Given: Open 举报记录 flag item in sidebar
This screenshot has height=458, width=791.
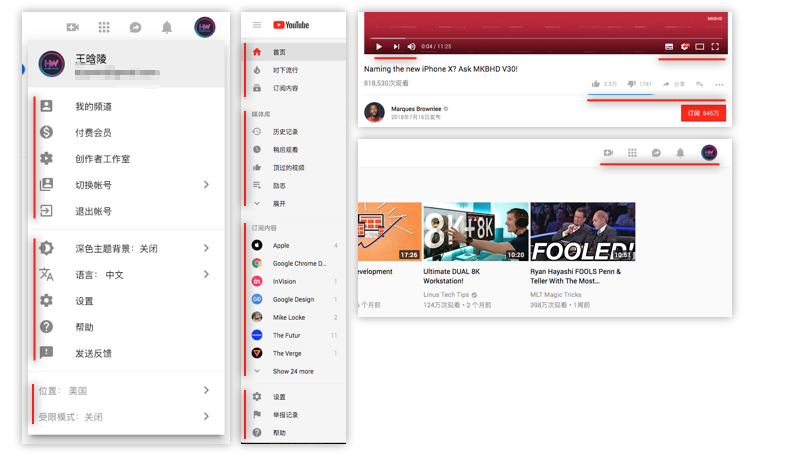Looking at the screenshot, I should coord(294,415).
